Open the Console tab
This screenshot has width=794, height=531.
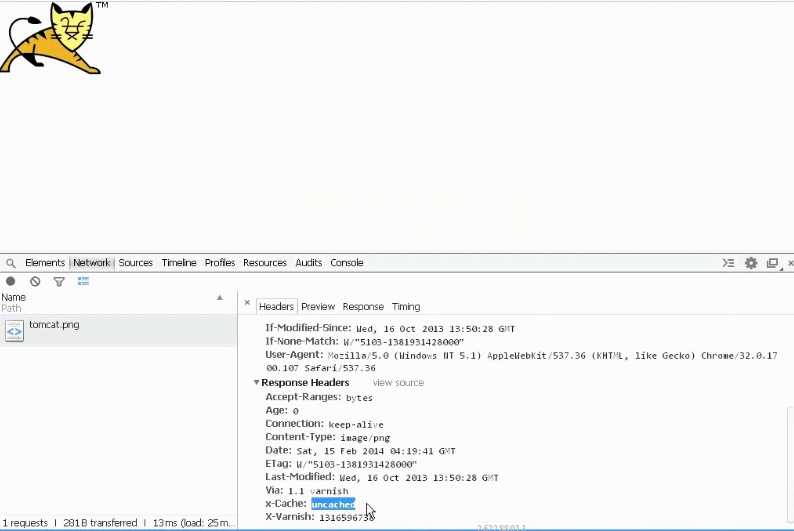coord(347,263)
